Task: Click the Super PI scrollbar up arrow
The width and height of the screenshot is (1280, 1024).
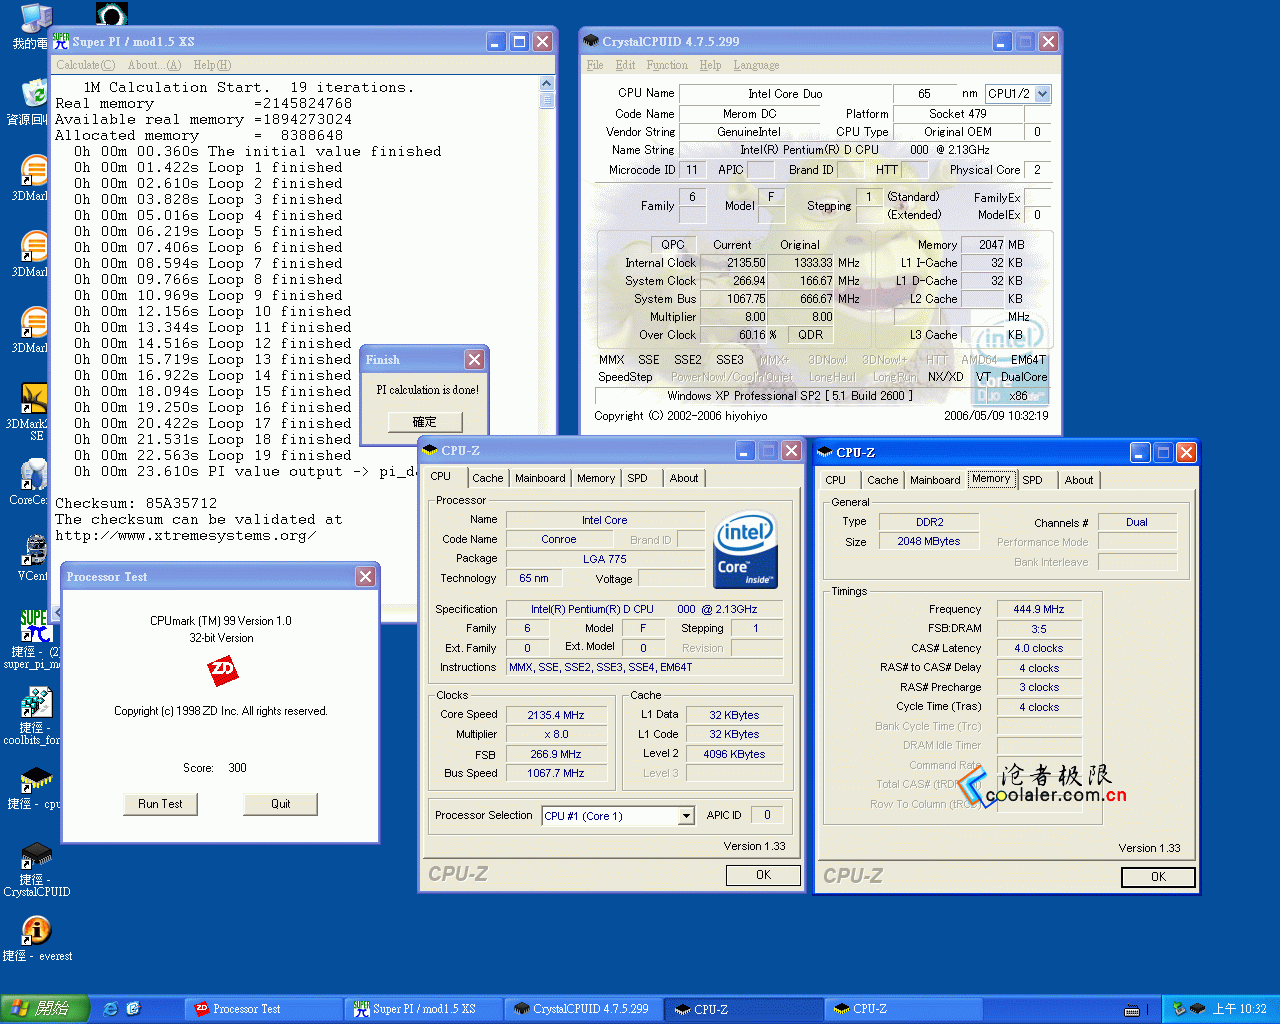Action: (x=547, y=84)
